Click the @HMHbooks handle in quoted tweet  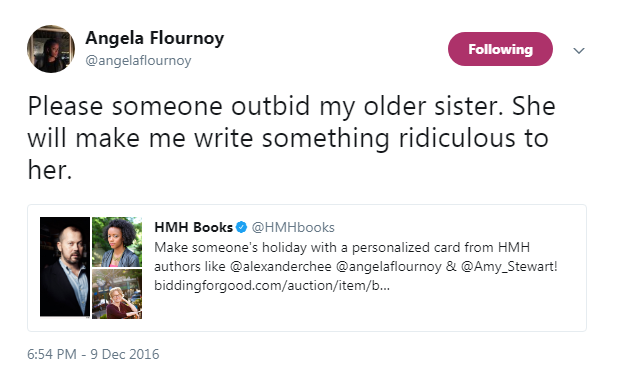click(x=293, y=228)
